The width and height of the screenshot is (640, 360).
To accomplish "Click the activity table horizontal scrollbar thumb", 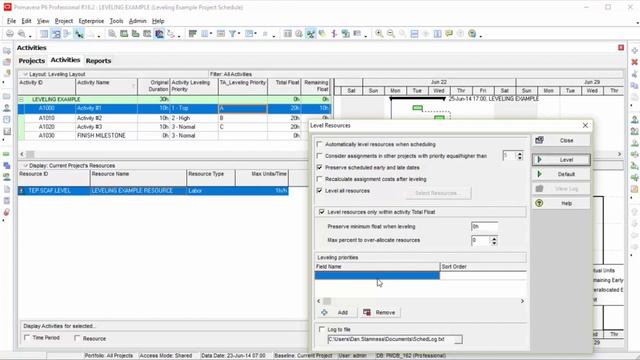I will click(x=30, y=154).
